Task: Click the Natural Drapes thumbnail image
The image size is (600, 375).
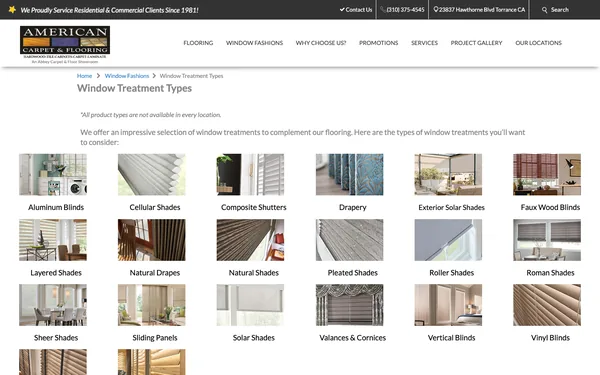Action: [x=152, y=240]
